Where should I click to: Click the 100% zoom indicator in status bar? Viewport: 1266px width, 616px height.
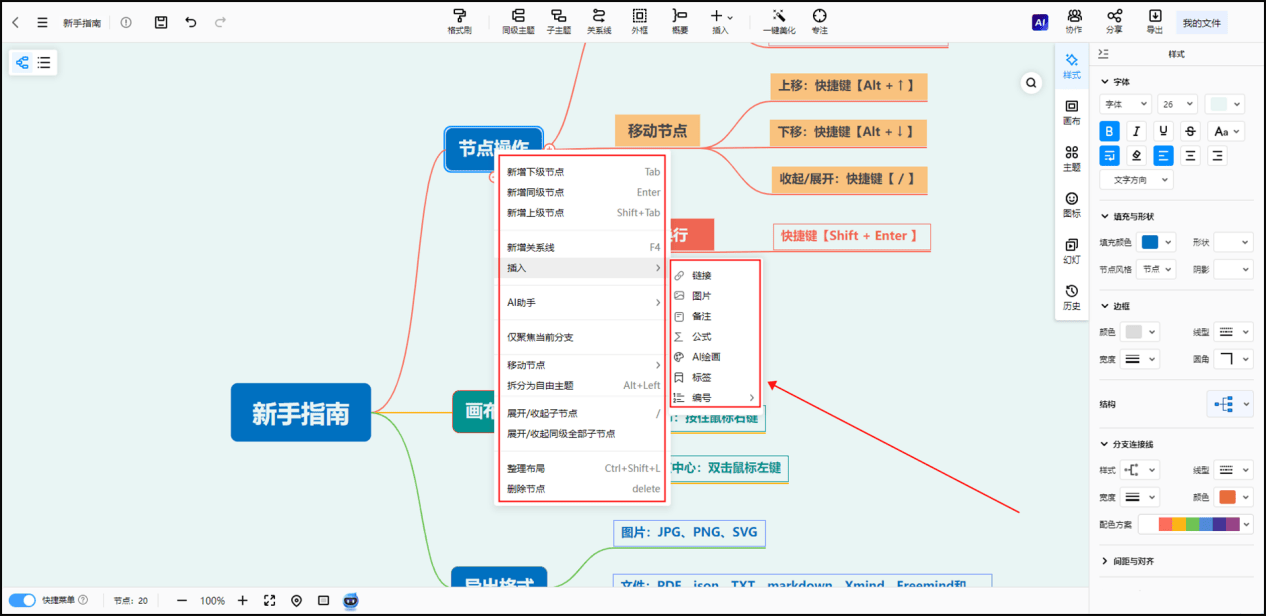click(x=212, y=601)
